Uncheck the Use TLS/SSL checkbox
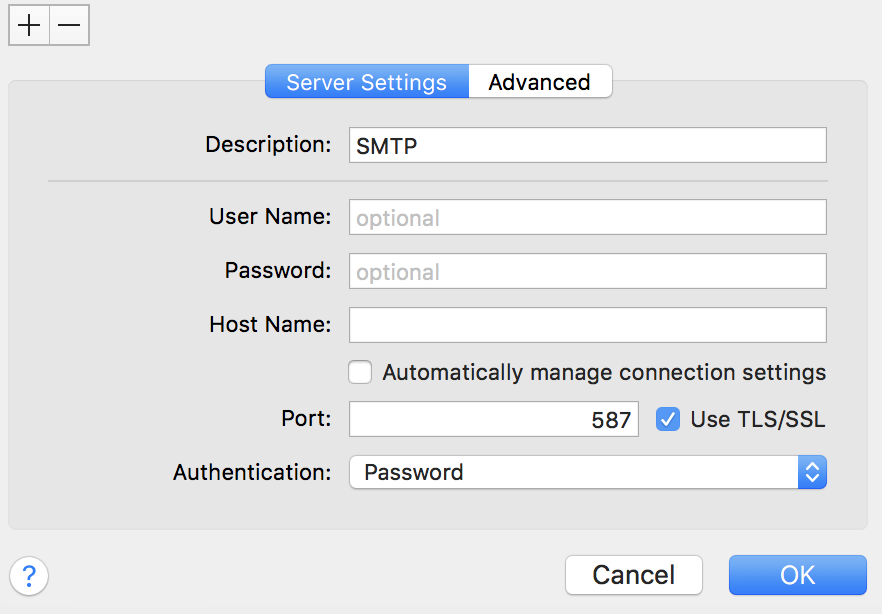This screenshot has height=614, width=882. point(668,419)
